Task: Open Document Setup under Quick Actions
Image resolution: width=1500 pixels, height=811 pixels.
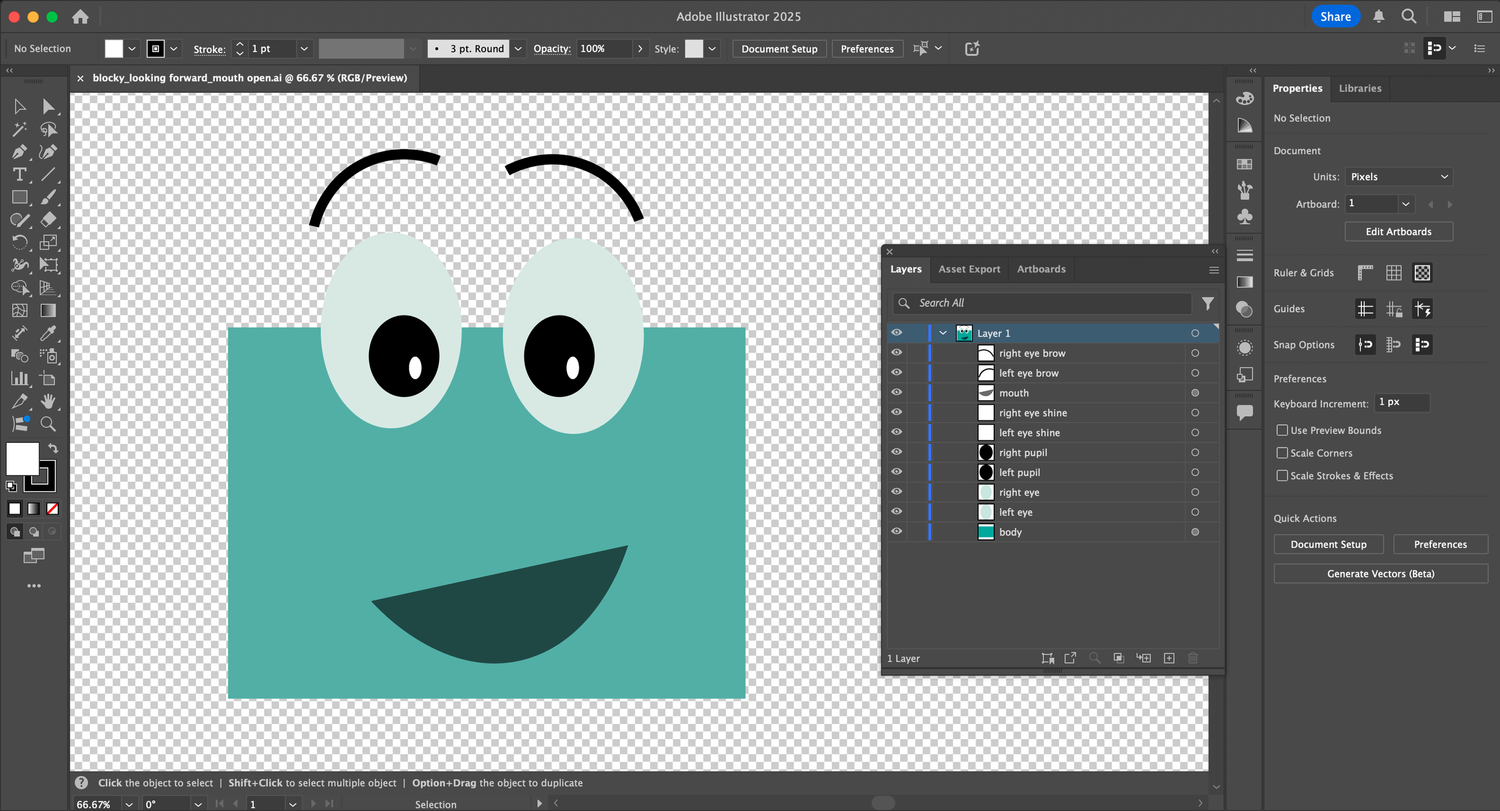Action: (1328, 545)
